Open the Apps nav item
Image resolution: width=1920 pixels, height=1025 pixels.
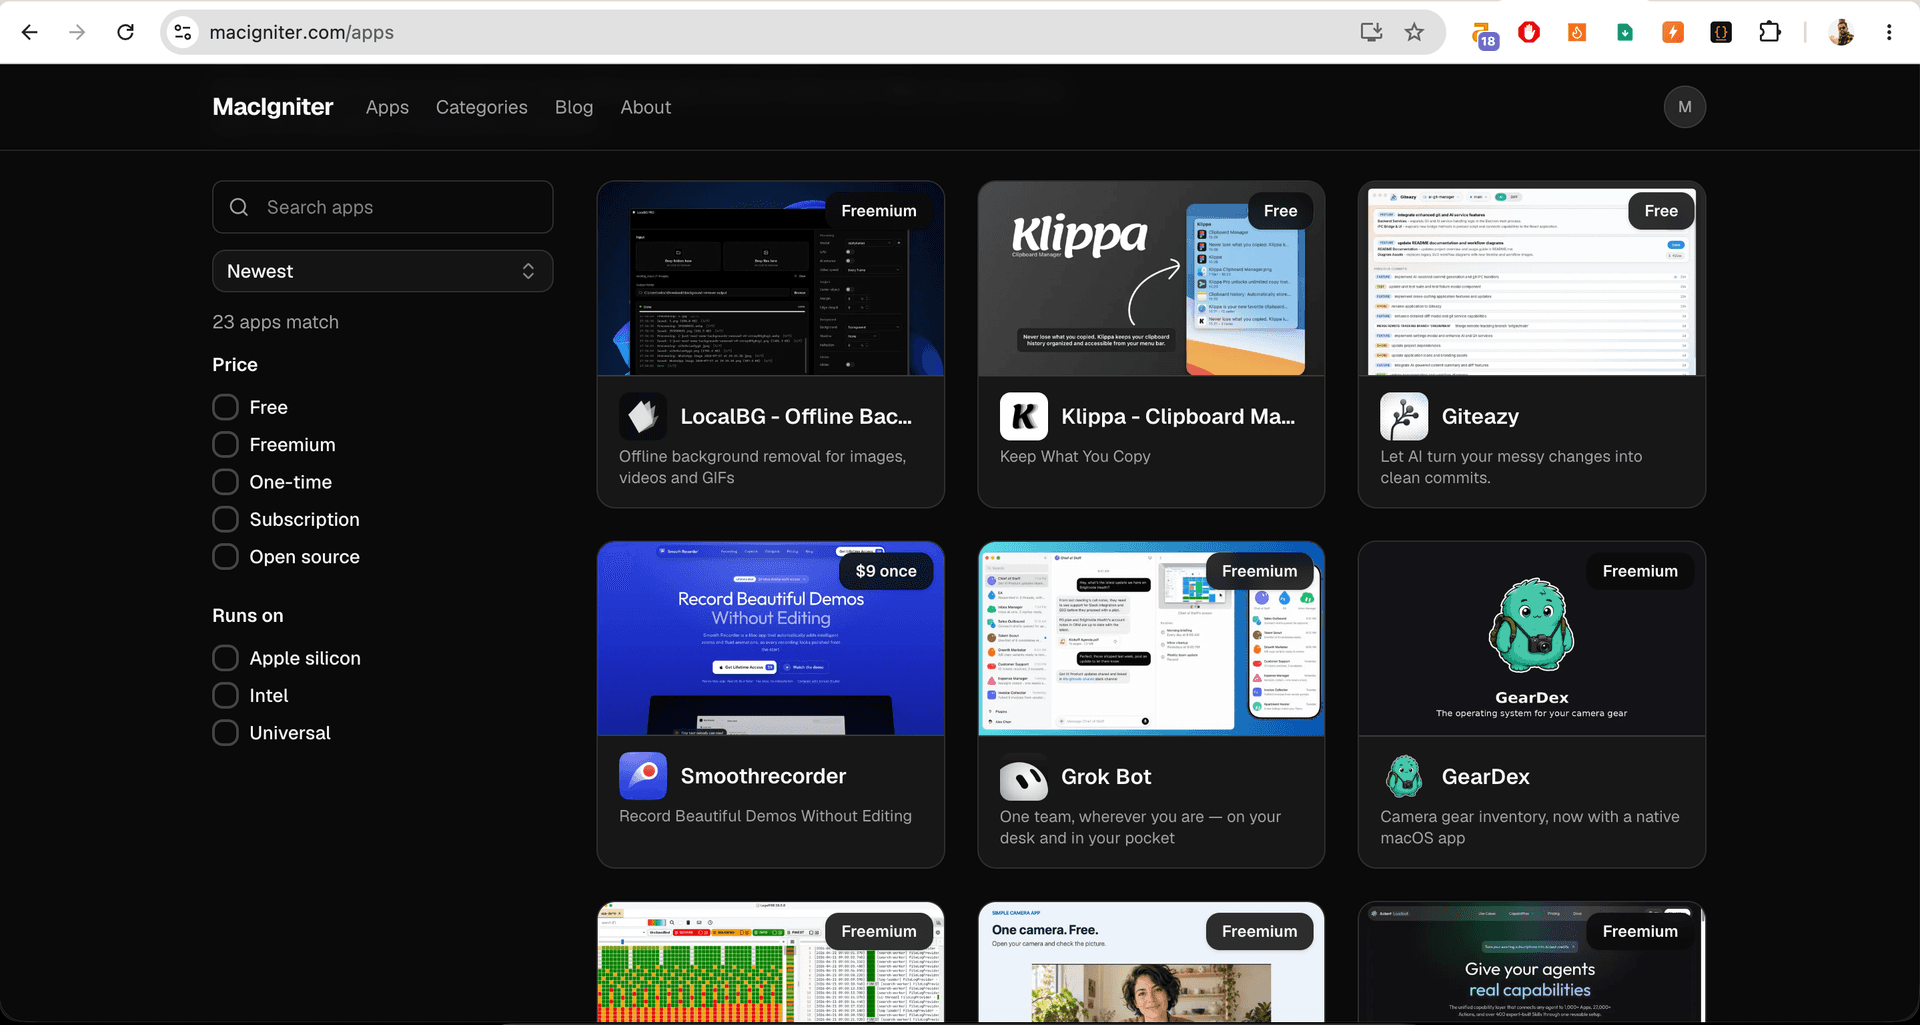click(387, 107)
